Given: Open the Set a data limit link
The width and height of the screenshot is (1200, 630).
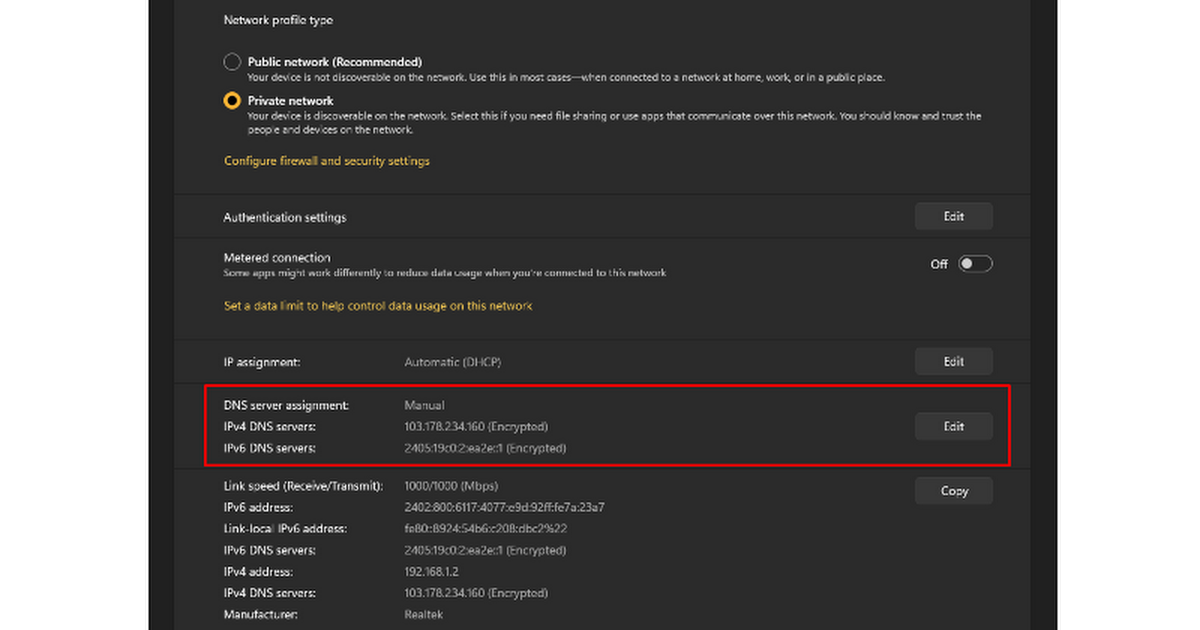Looking at the screenshot, I should 378,306.
